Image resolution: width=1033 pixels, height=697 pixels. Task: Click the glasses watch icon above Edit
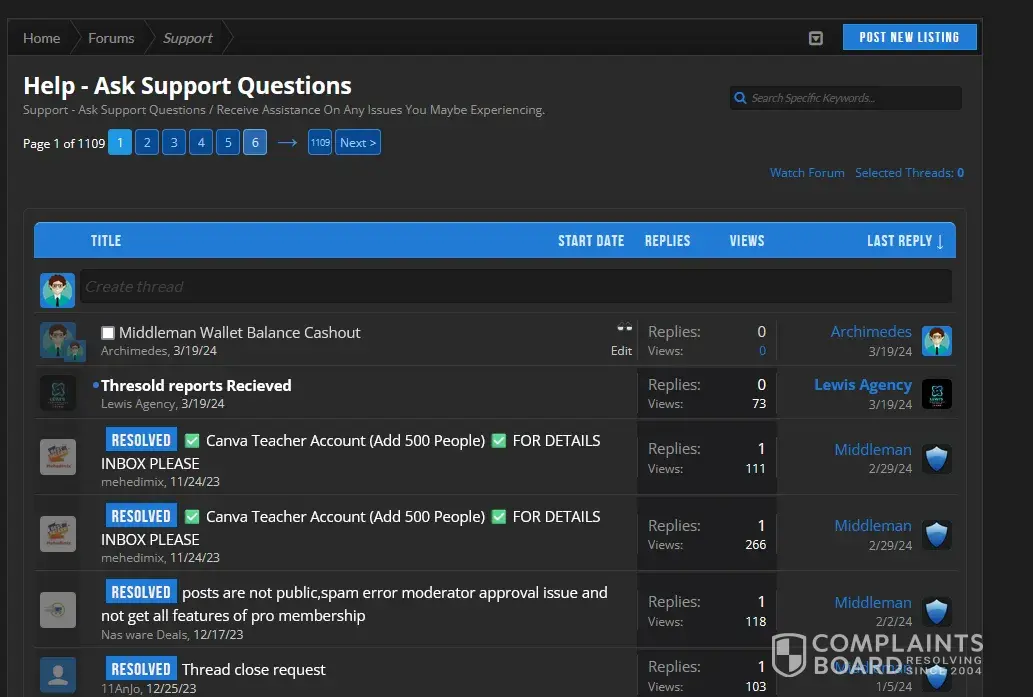click(x=624, y=329)
